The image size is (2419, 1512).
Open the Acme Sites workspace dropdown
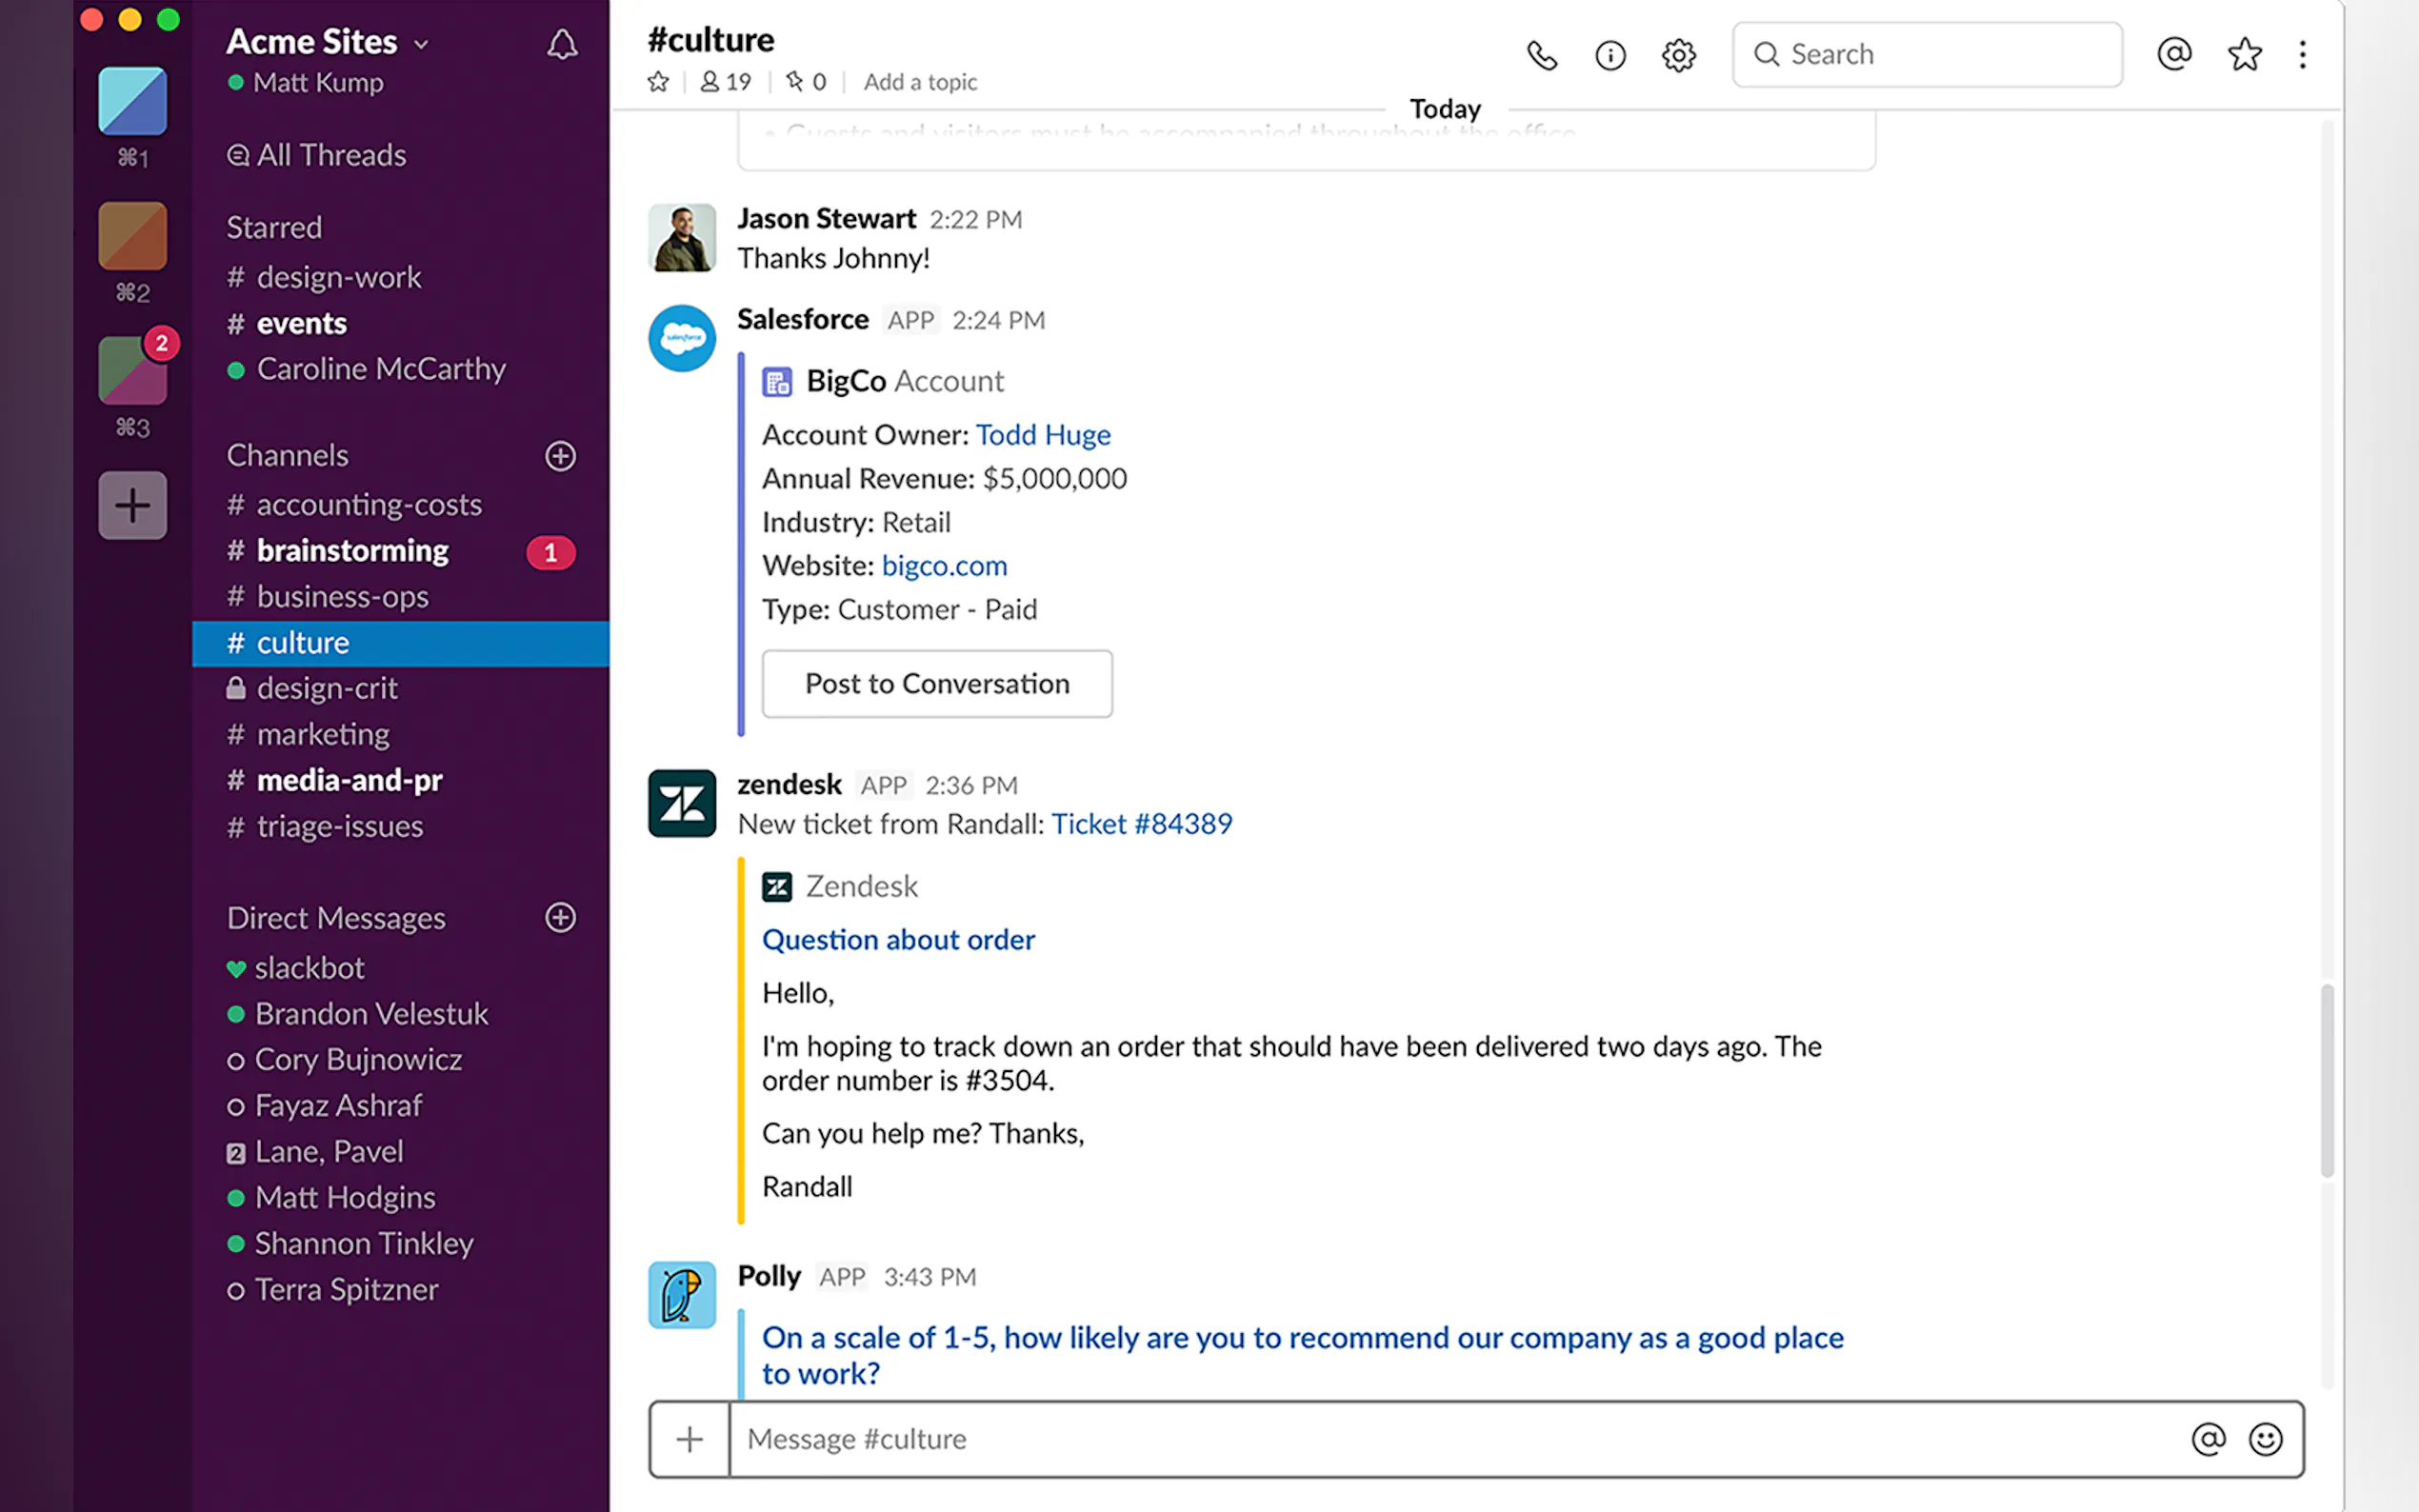326,42
